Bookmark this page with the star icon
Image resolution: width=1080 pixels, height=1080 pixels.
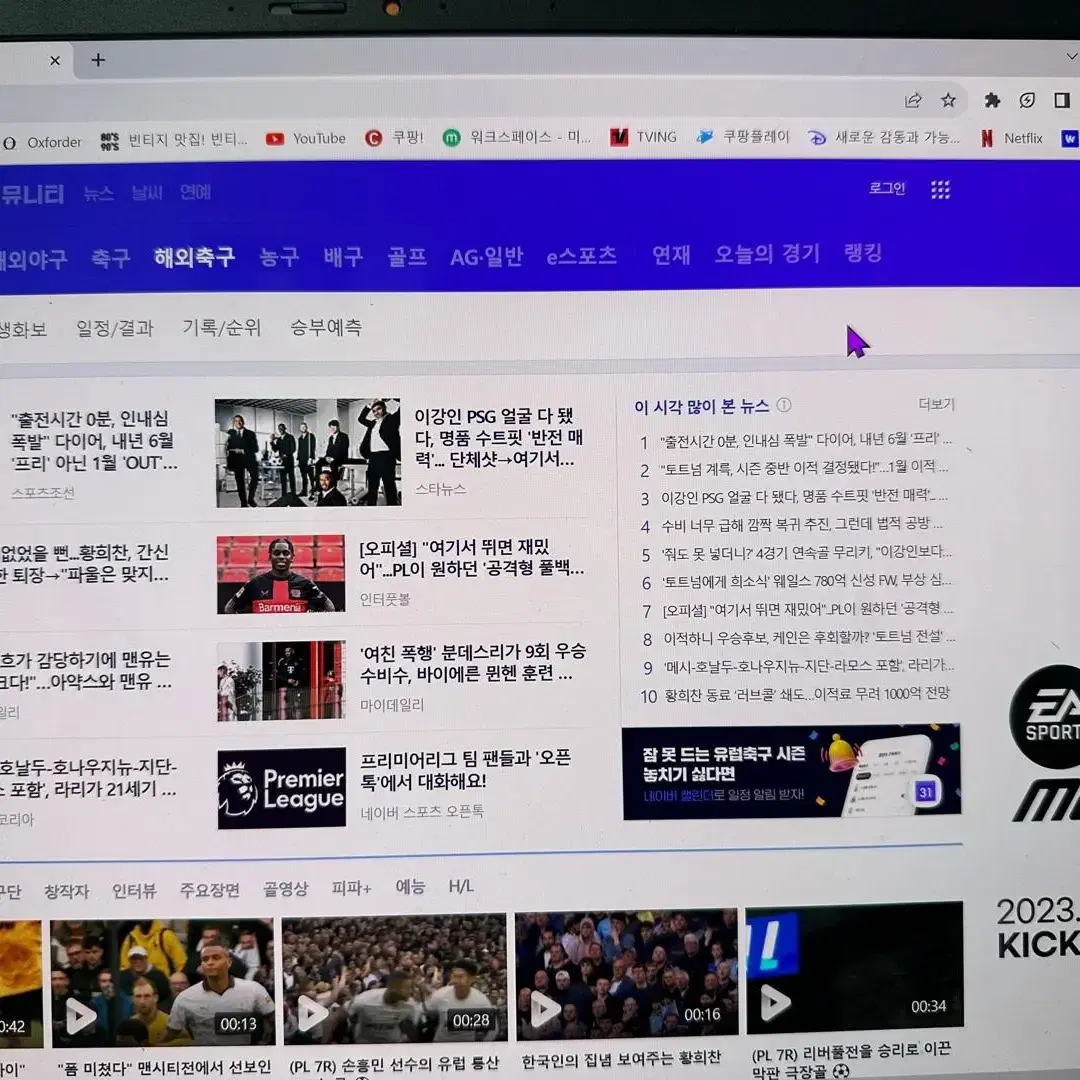(x=948, y=101)
